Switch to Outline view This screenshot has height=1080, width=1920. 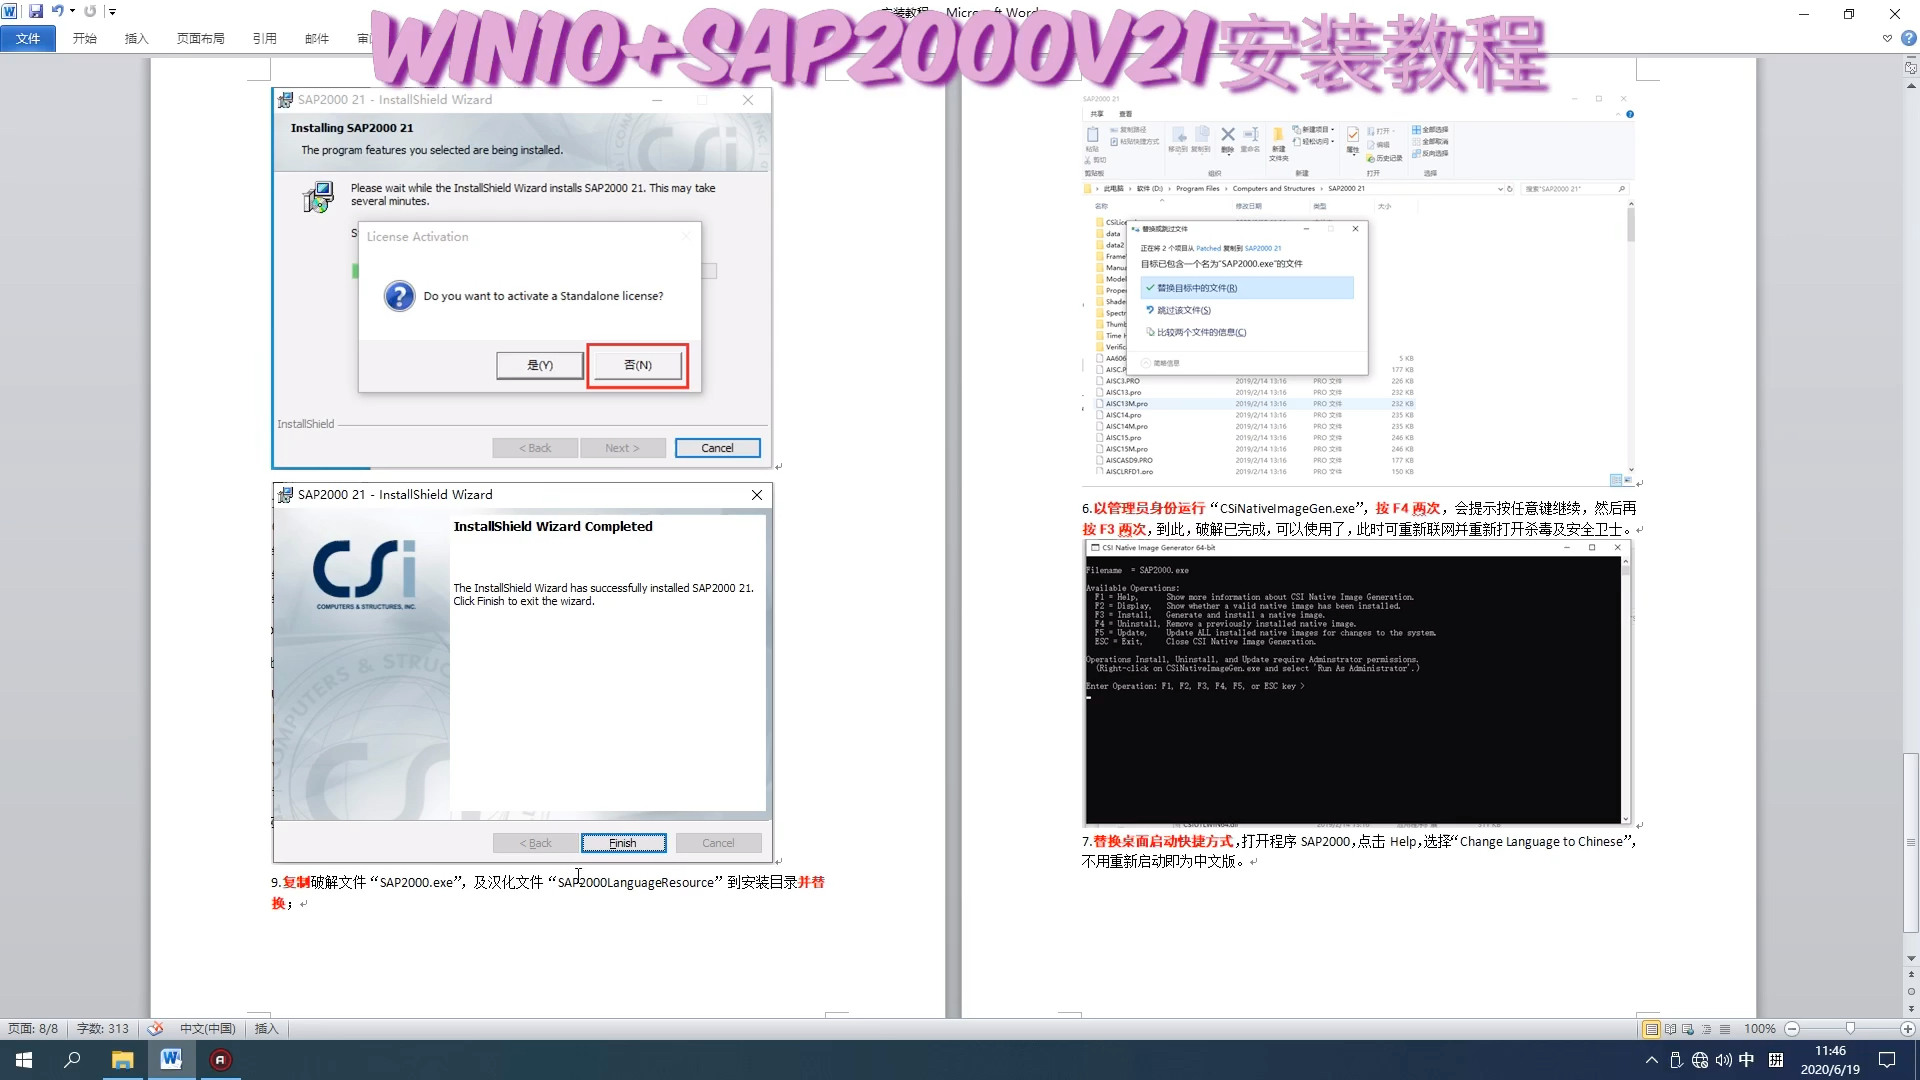1707,1029
